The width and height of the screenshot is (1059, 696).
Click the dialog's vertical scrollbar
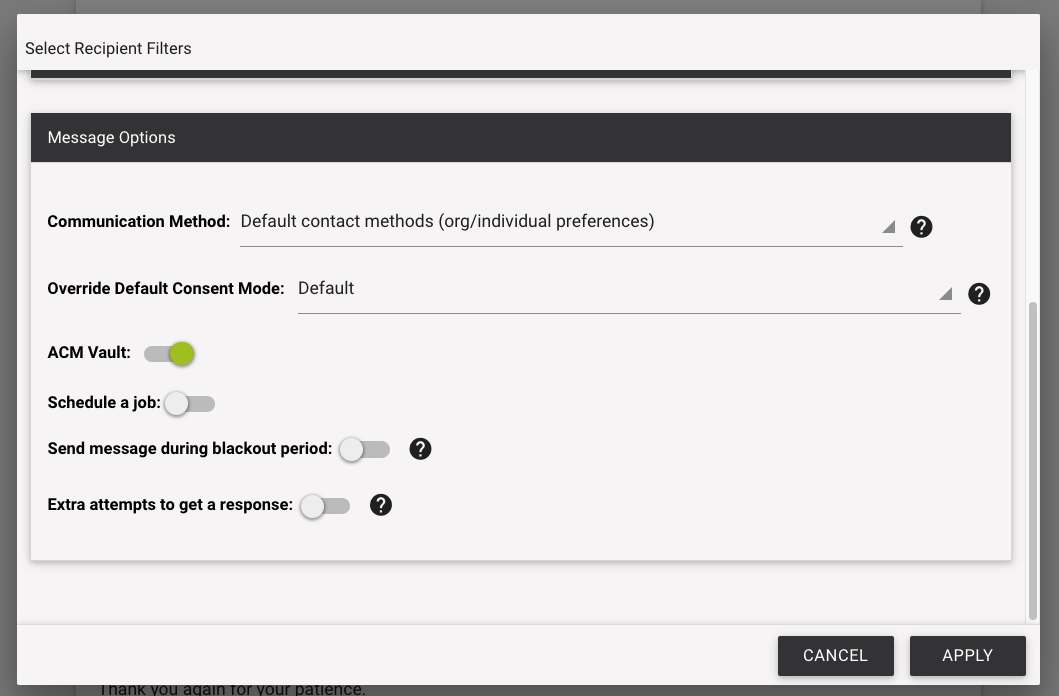pos(1033,461)
